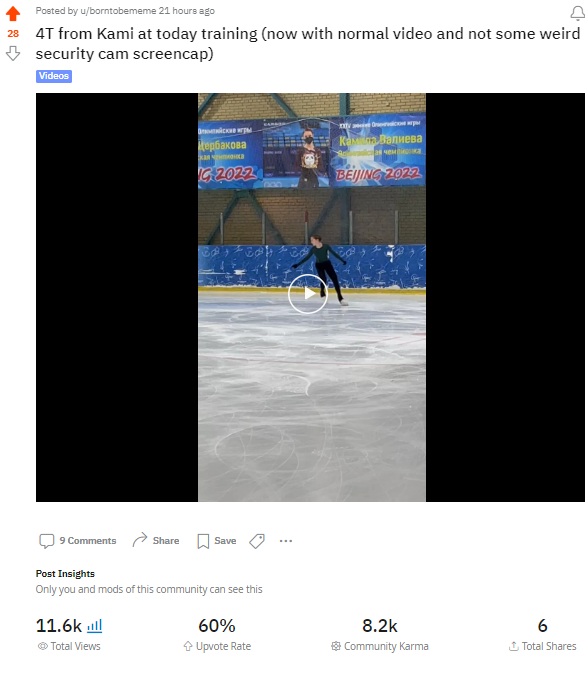Click the Videos flair tag
This screenshot has height=682, width=585.
click(x=54, y=76)
